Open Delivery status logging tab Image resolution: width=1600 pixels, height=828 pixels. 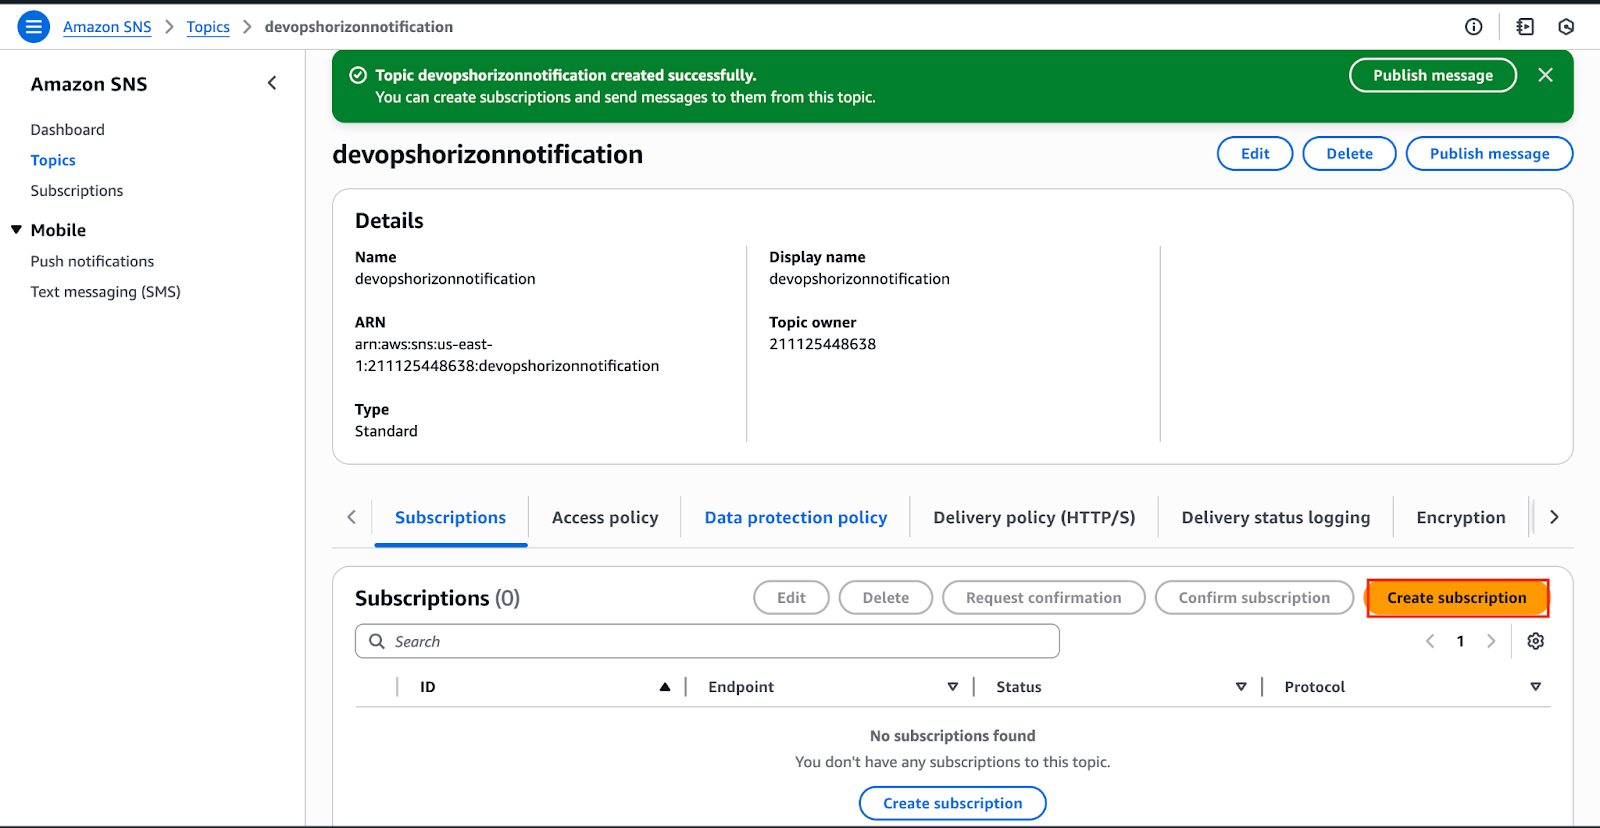[1276, 518]
